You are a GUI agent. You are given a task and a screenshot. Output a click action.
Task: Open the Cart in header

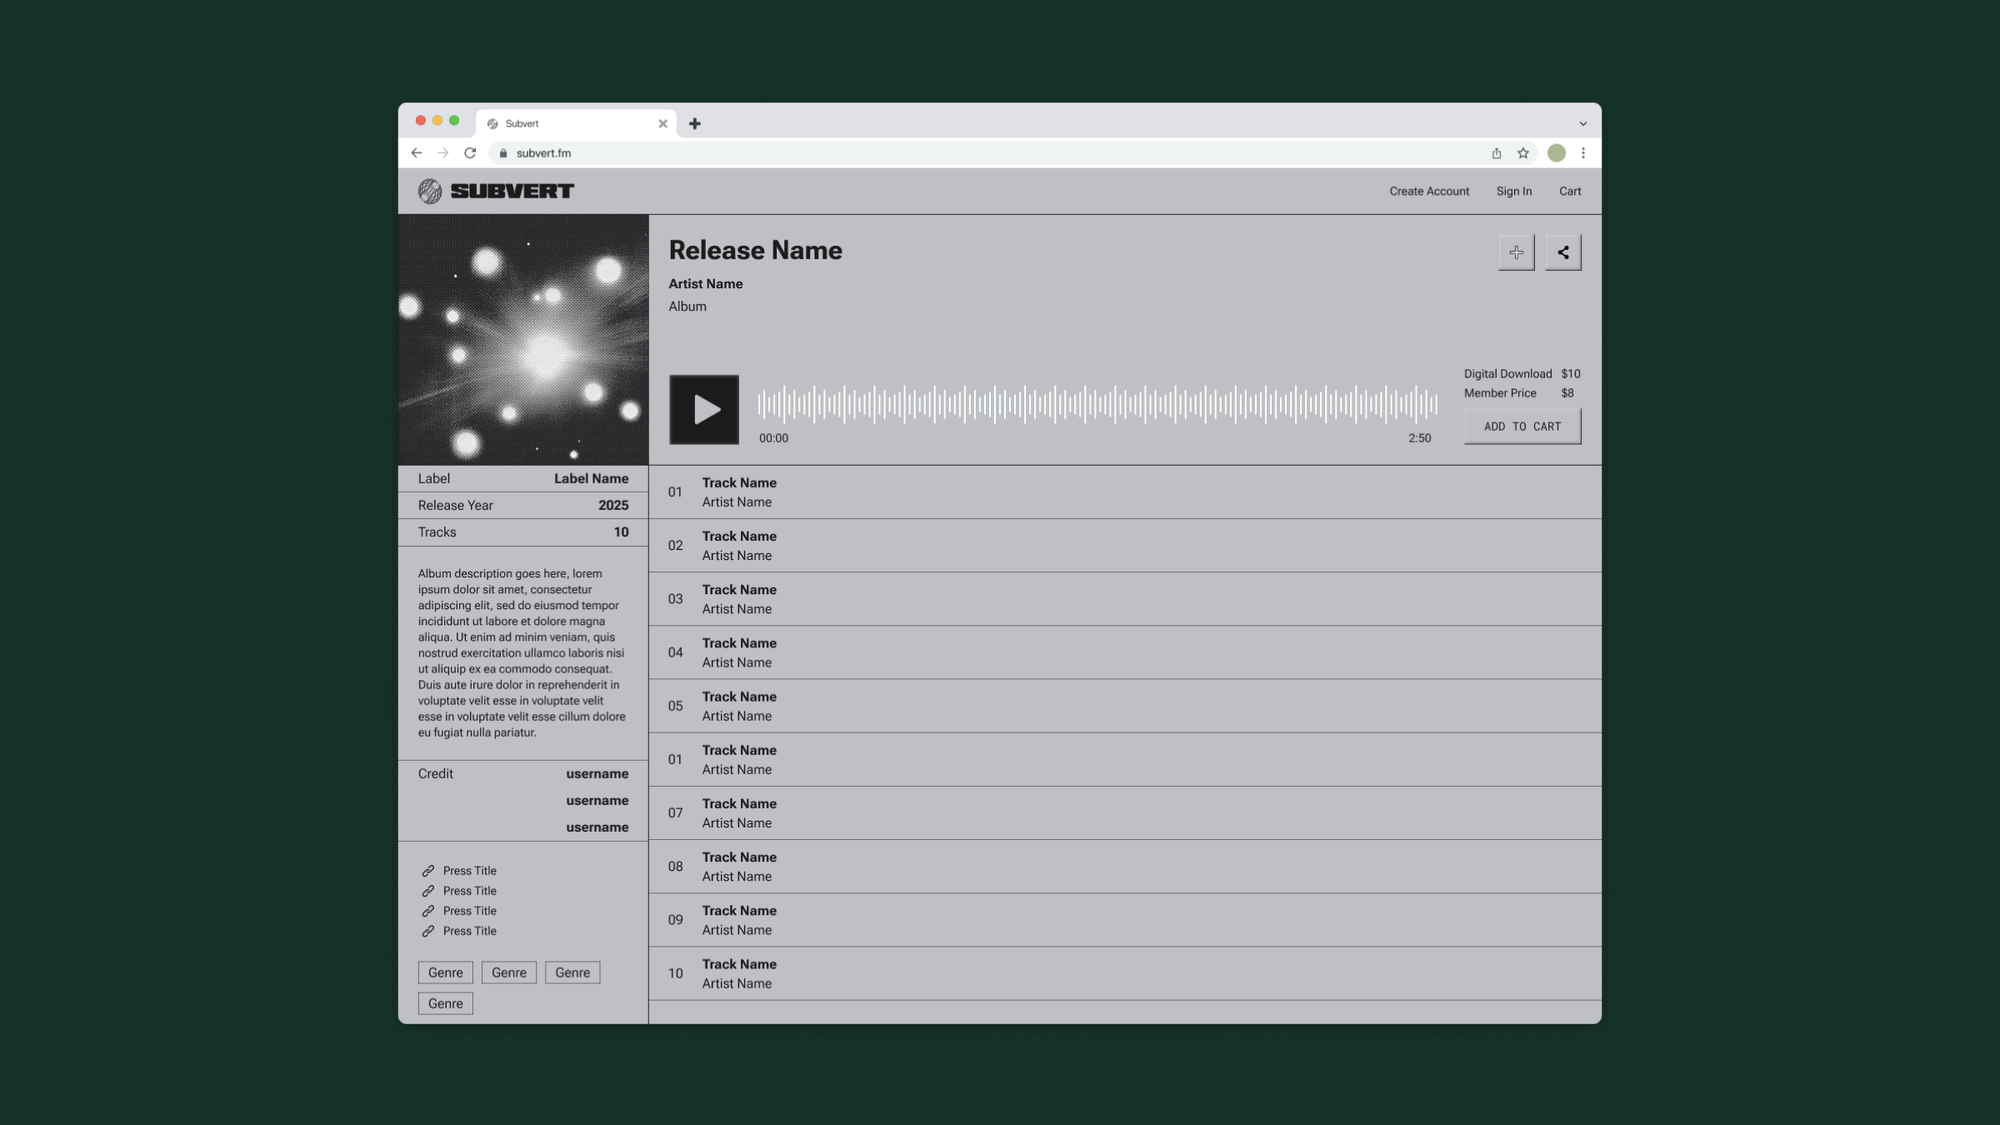1569,191
